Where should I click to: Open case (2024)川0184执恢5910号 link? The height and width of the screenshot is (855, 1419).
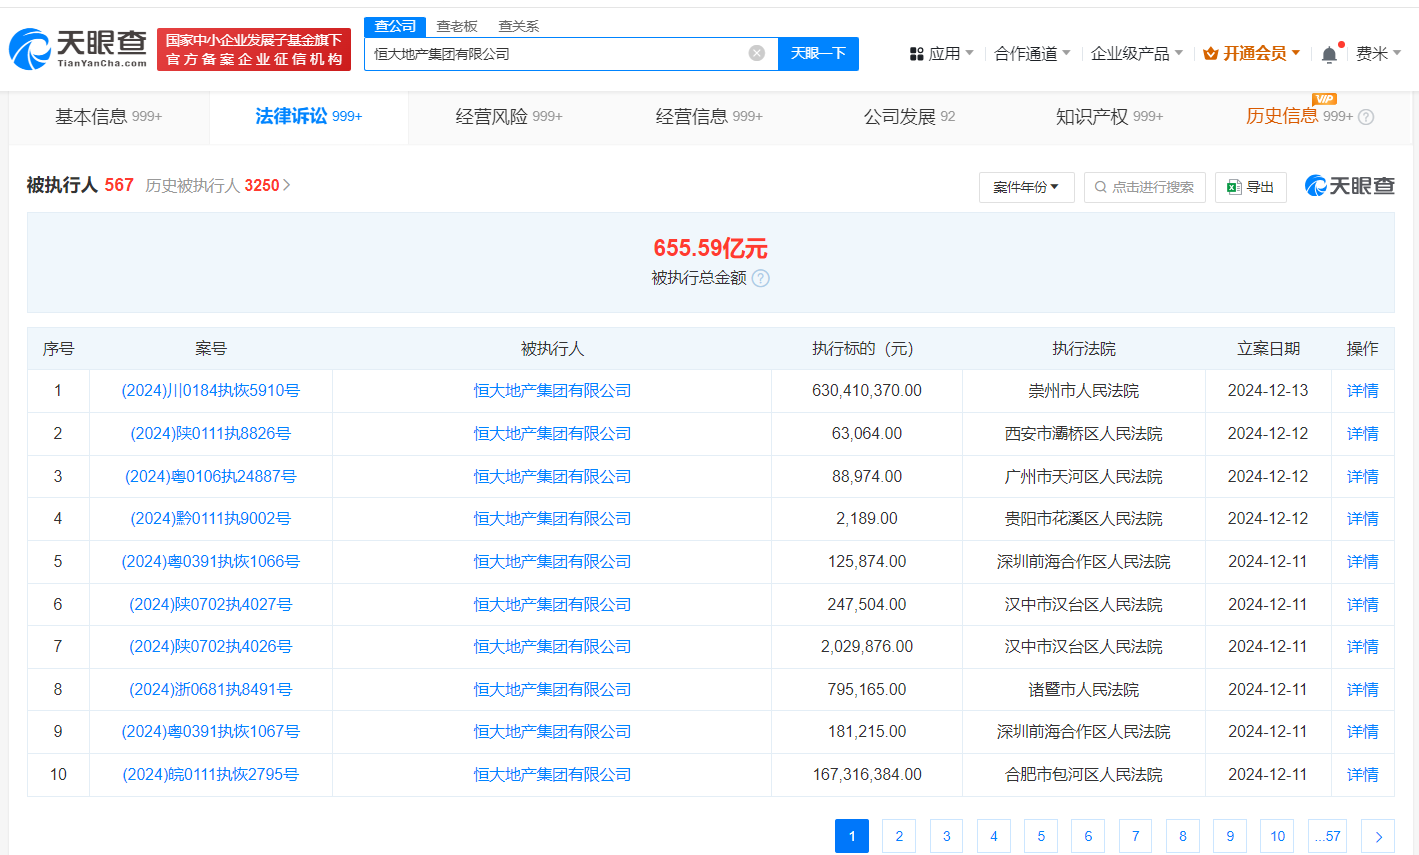[210, 390]
